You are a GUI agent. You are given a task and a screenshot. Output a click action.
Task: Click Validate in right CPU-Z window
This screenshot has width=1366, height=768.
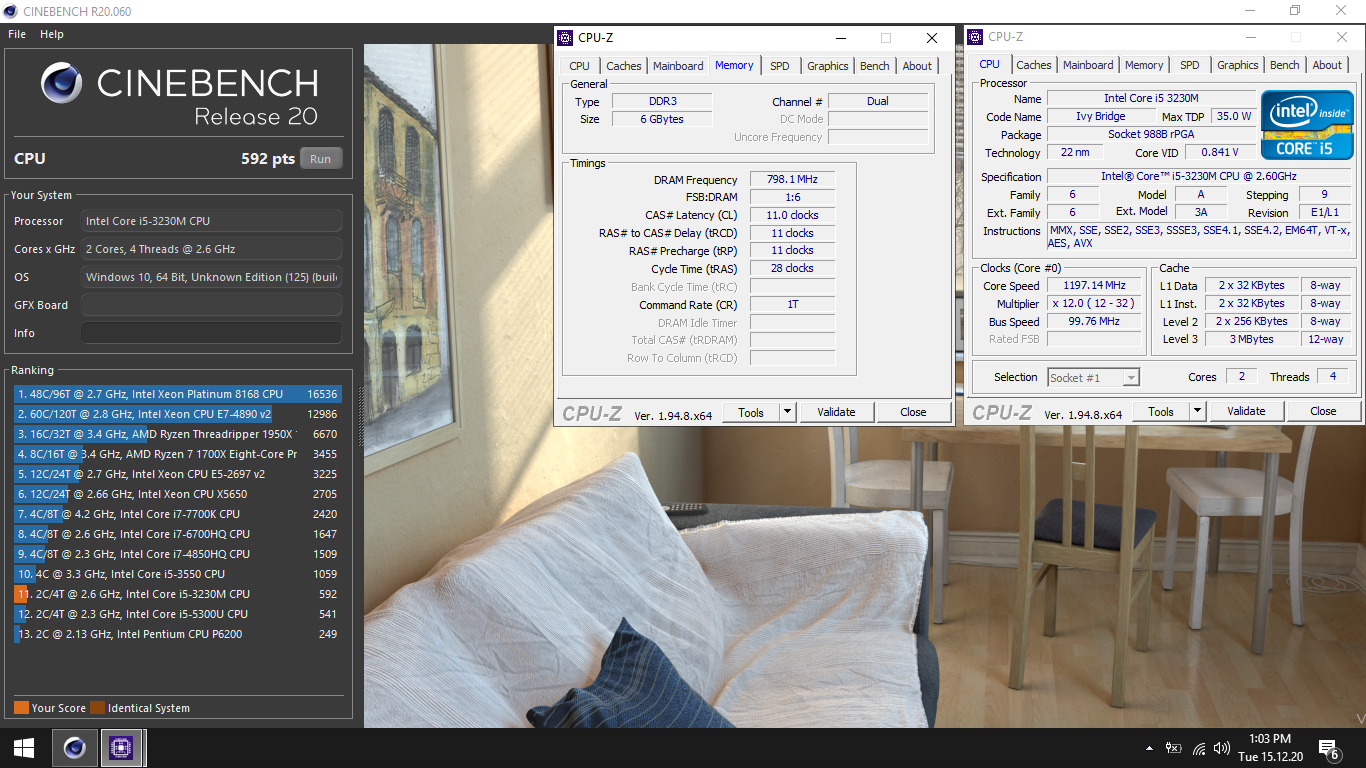click(x=1246, y=411)
